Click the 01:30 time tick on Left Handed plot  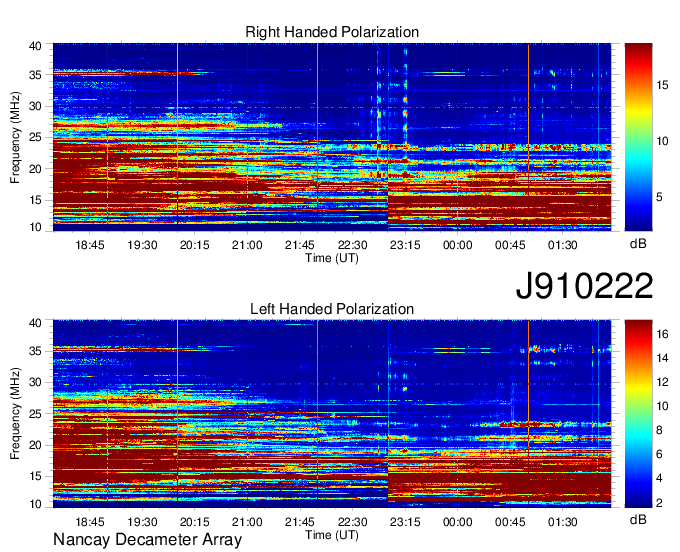(562, 522)
